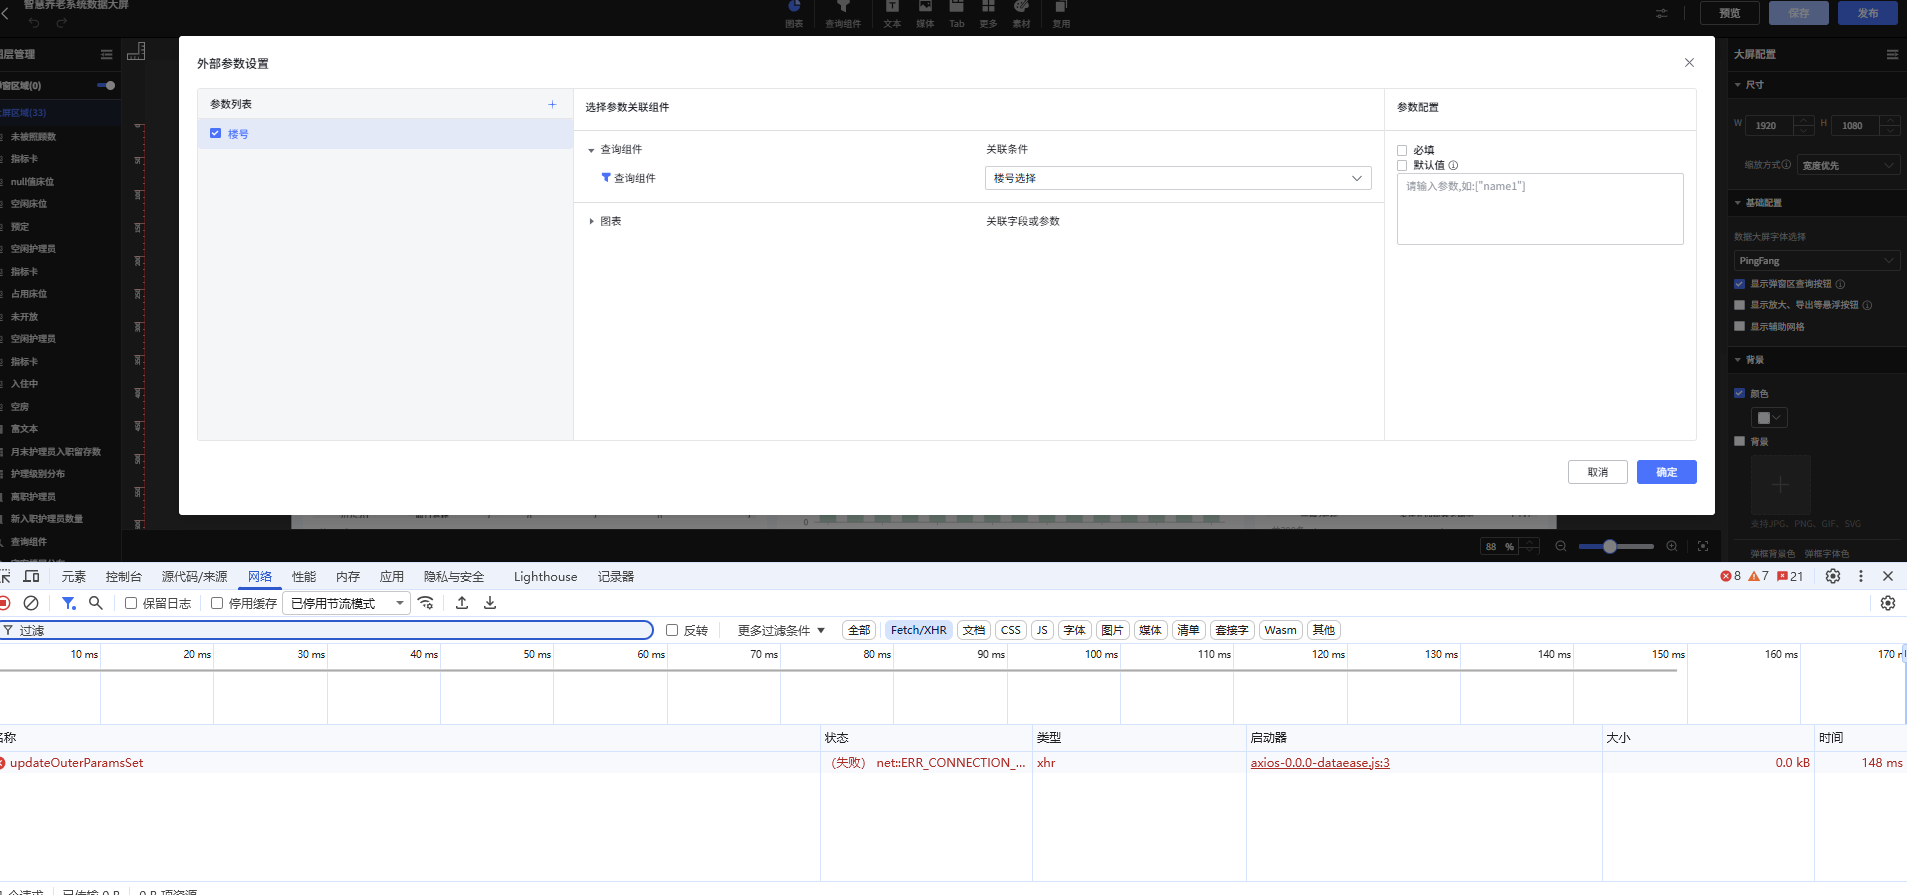The height and width of the screenshot is (895, 1907).
Task: Click the default value parameter textarea
Action: 1539,209
